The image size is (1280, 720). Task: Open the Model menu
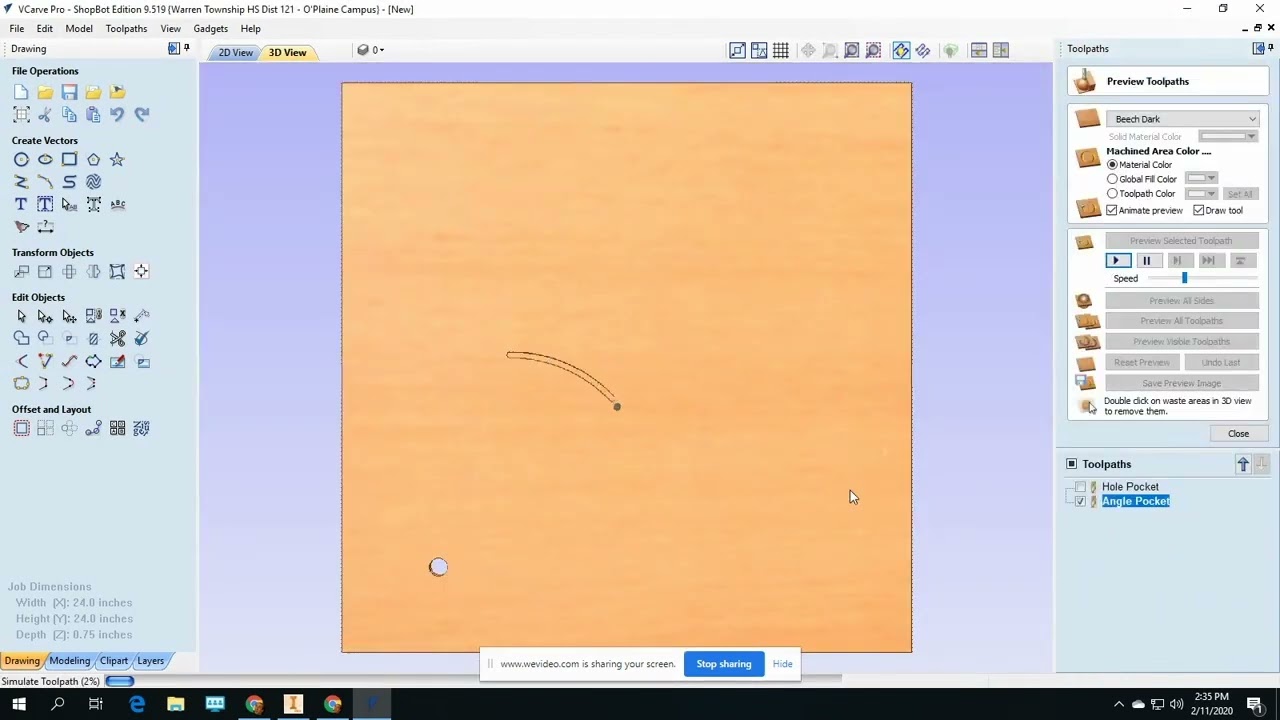[x=79, y=29]
